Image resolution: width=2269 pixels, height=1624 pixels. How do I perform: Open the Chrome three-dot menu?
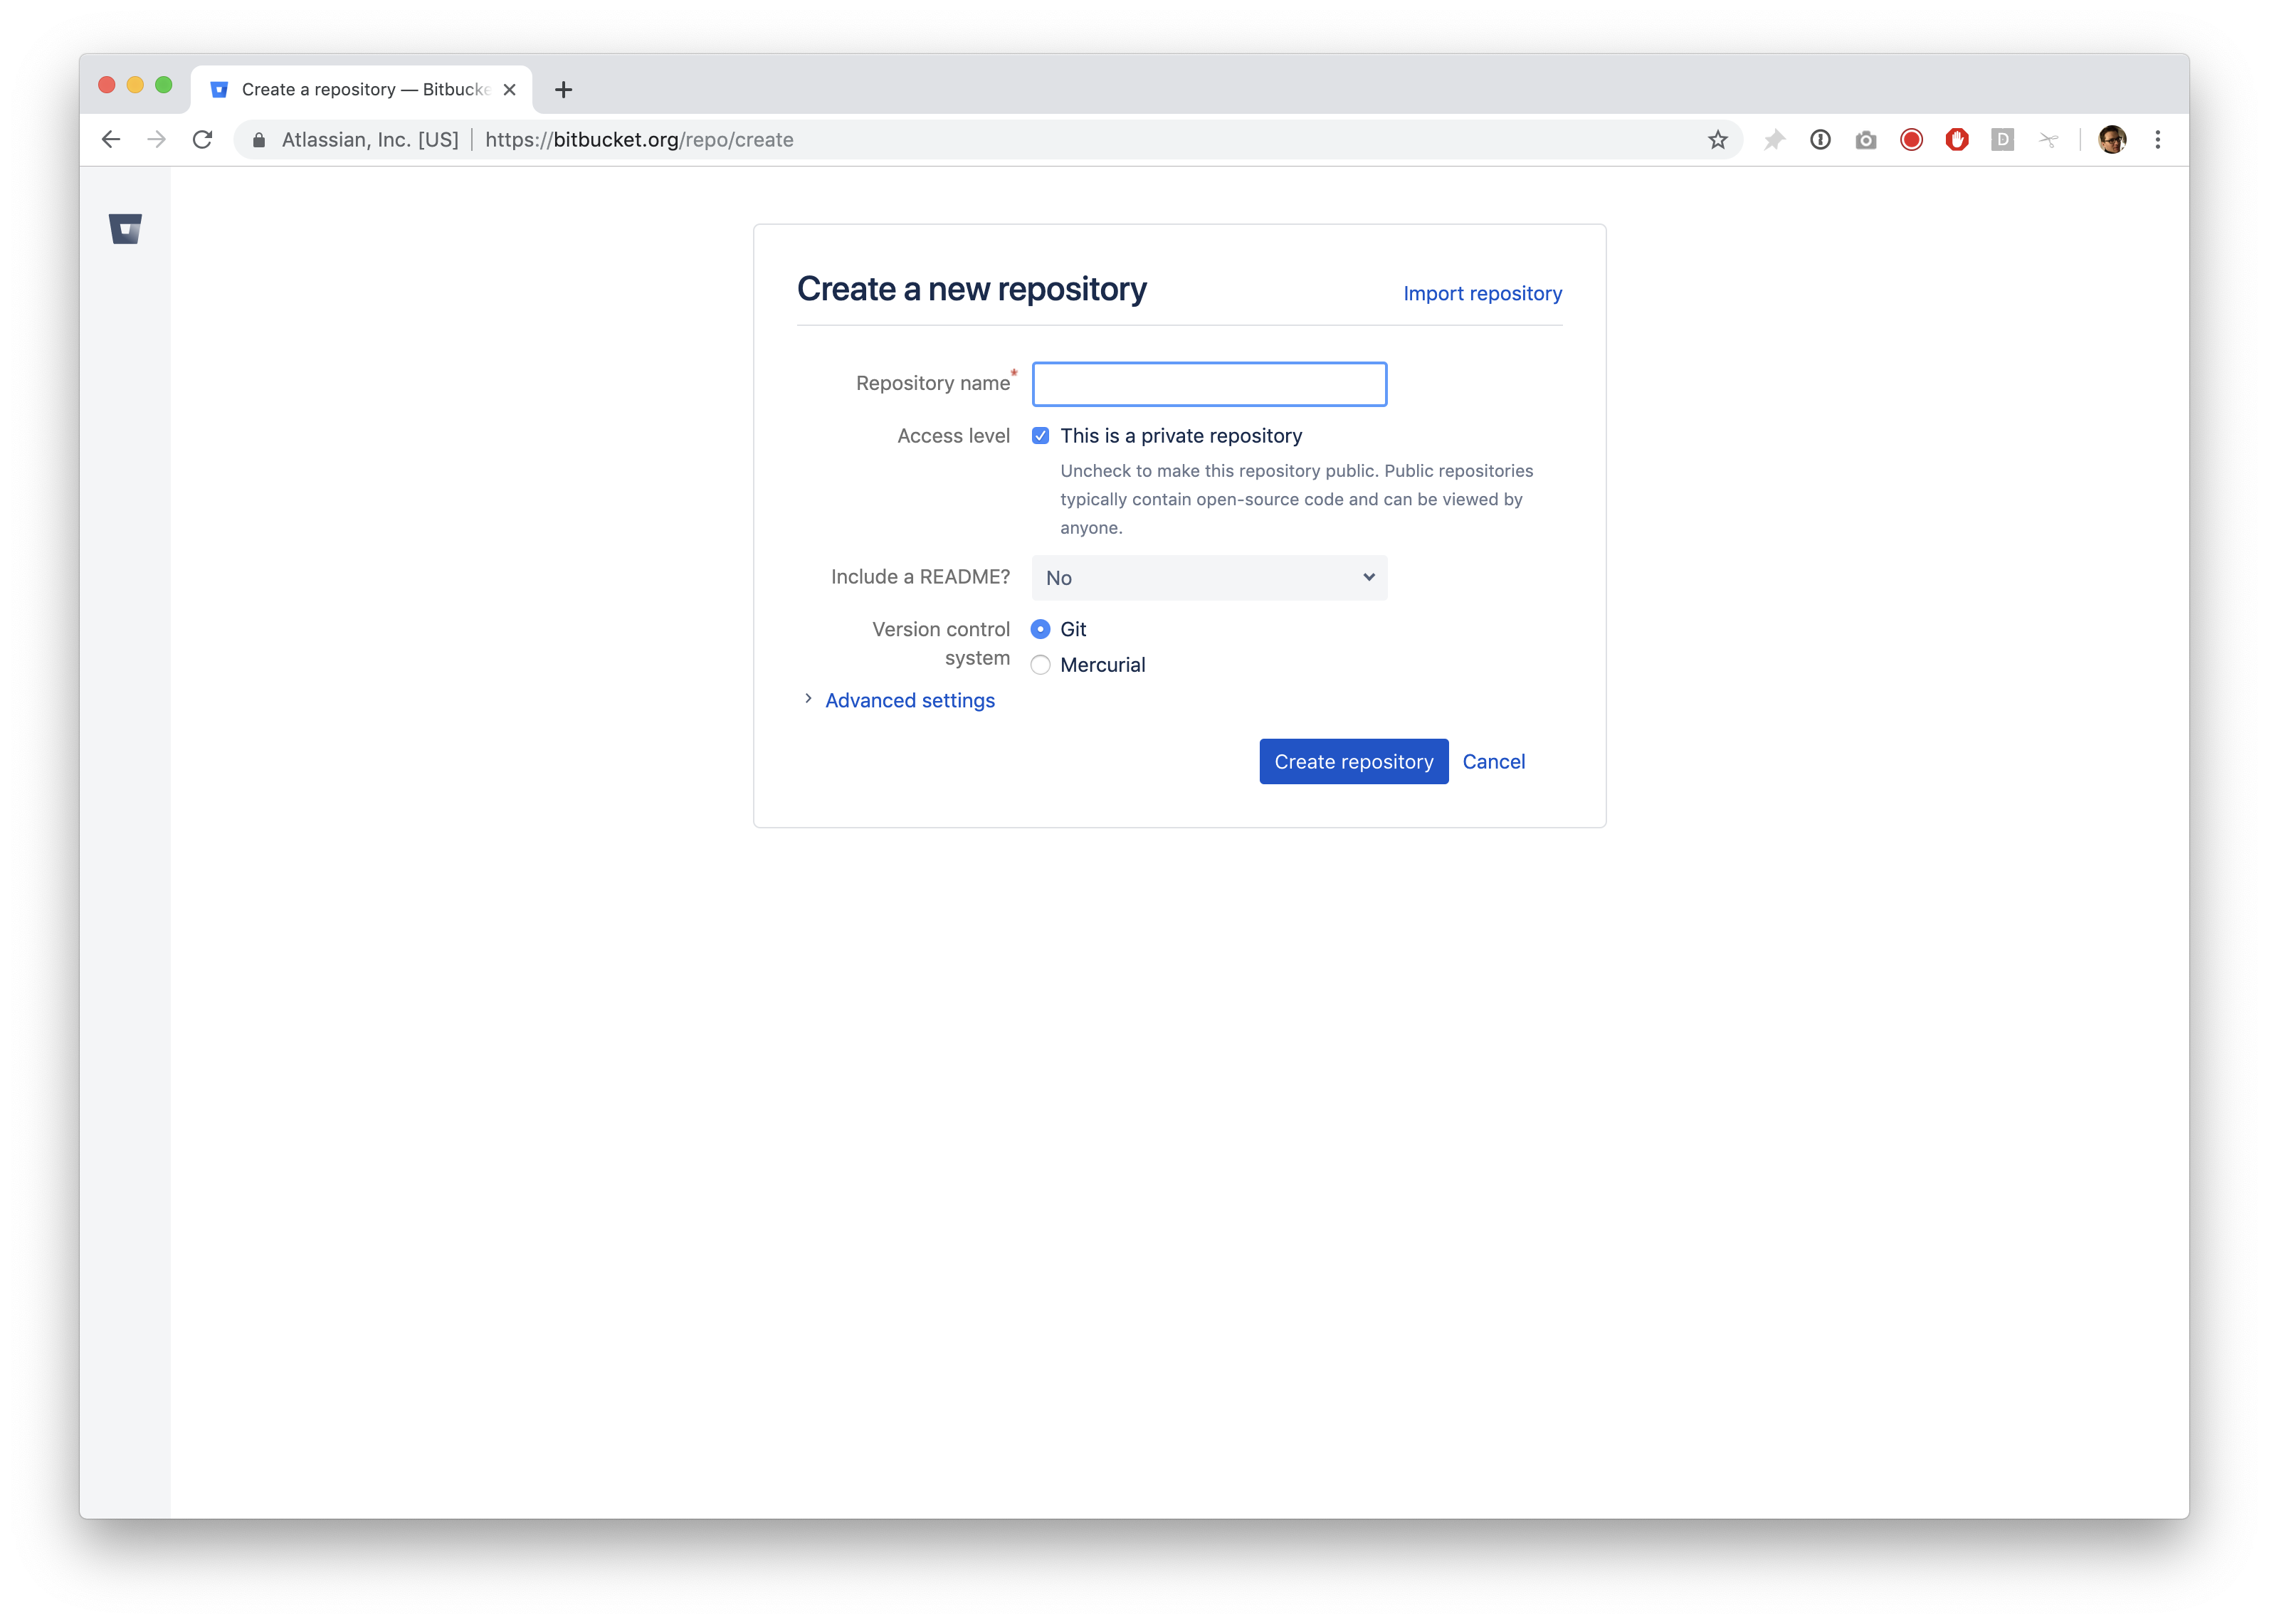(x=2158, y=140)
